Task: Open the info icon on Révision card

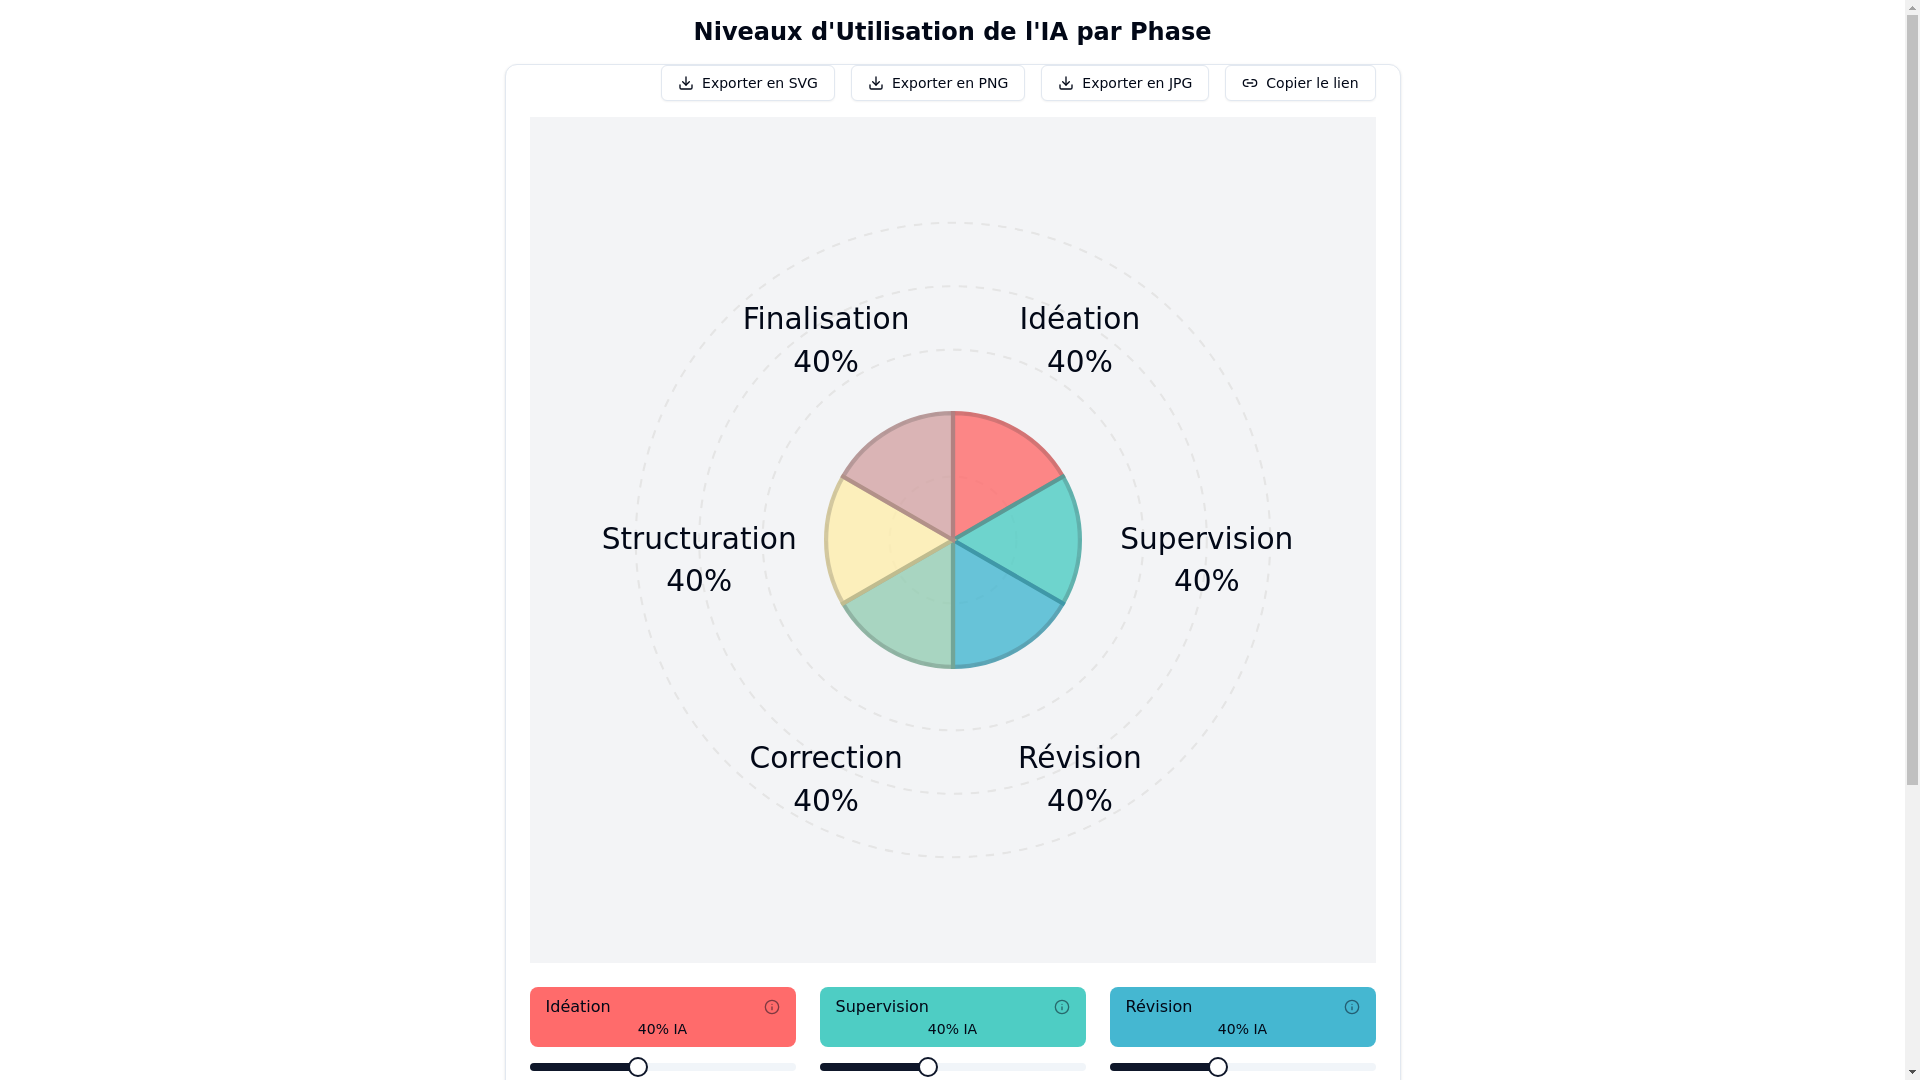Action: (x=1352, y=1007)
